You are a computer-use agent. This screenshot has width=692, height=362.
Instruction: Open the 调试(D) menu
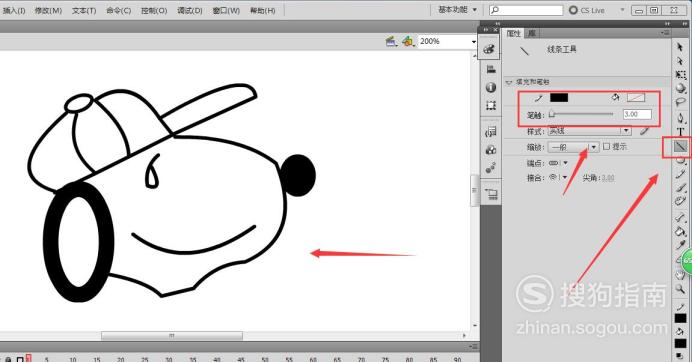point(190,10)
